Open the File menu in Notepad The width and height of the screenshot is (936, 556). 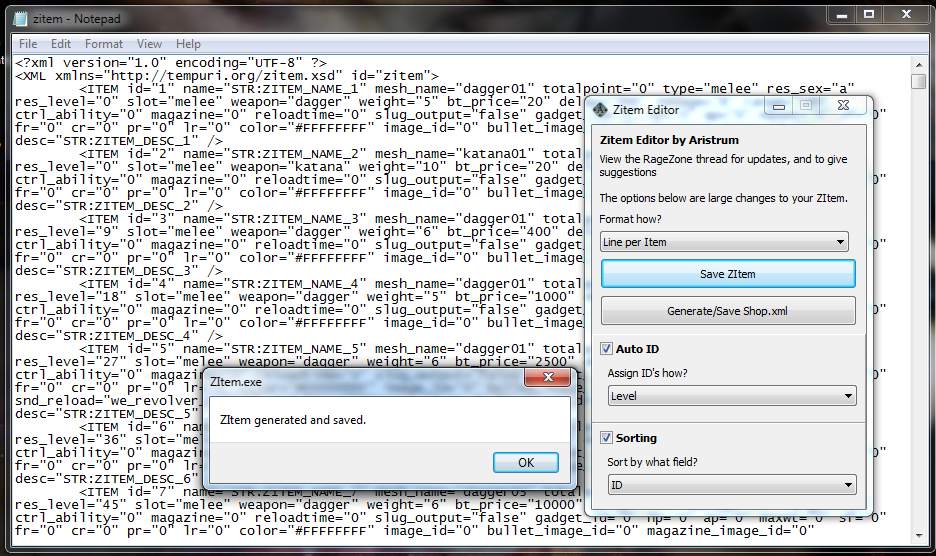28,44
